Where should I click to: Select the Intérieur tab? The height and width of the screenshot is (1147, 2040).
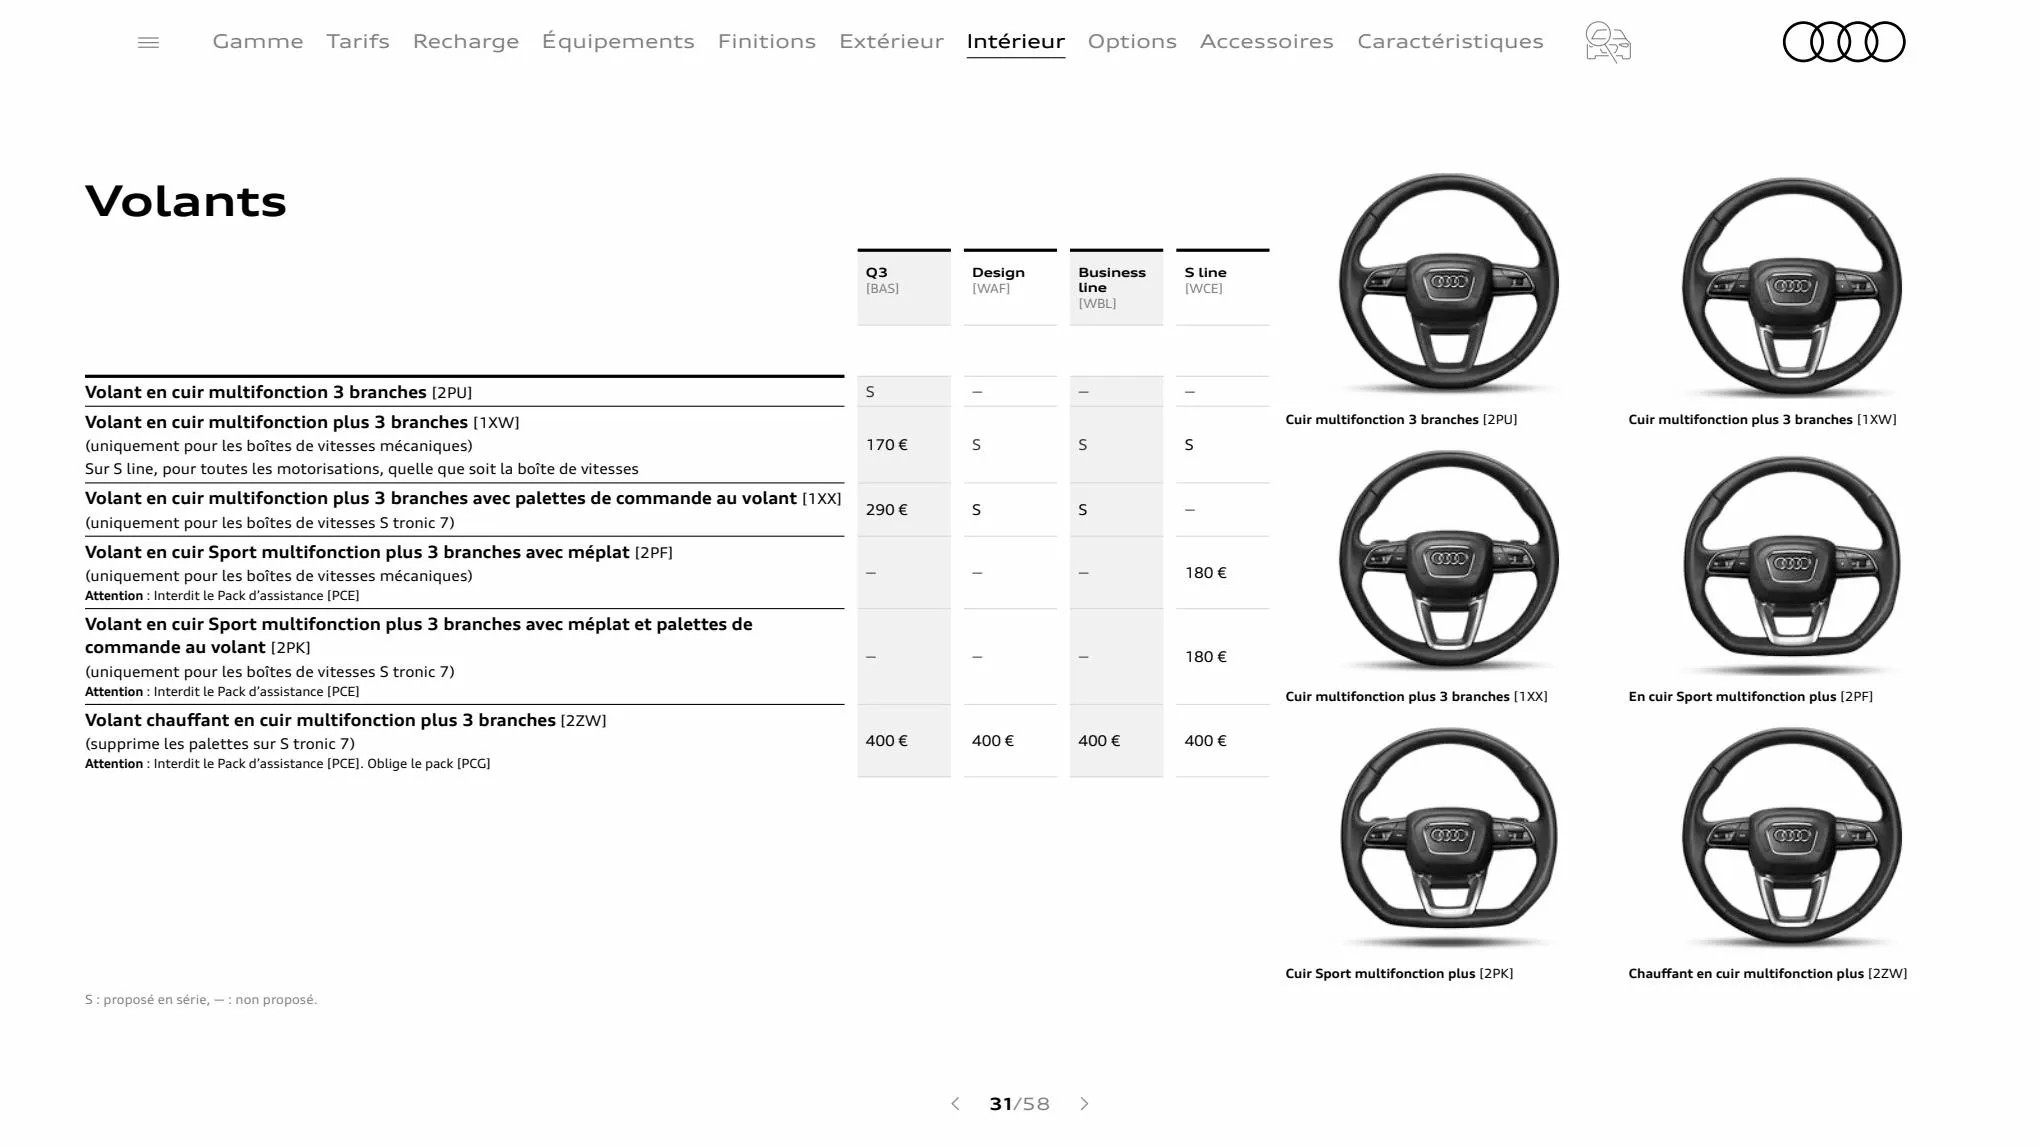pyautogui.click(x=1016, y=41)
